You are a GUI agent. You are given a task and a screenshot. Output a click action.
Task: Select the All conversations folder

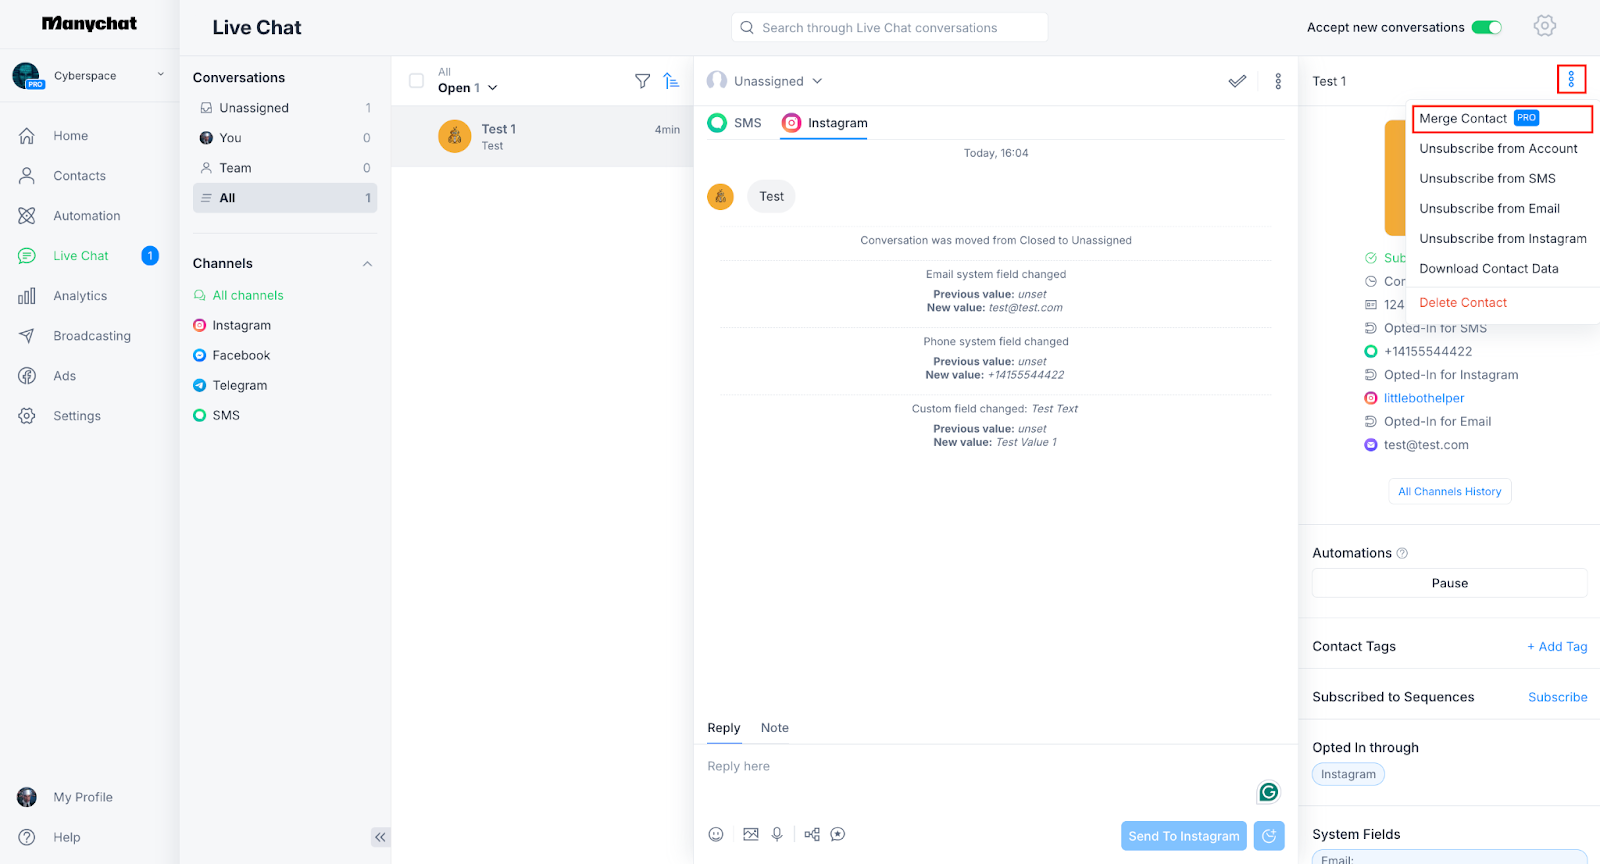[x=285, y=198]
